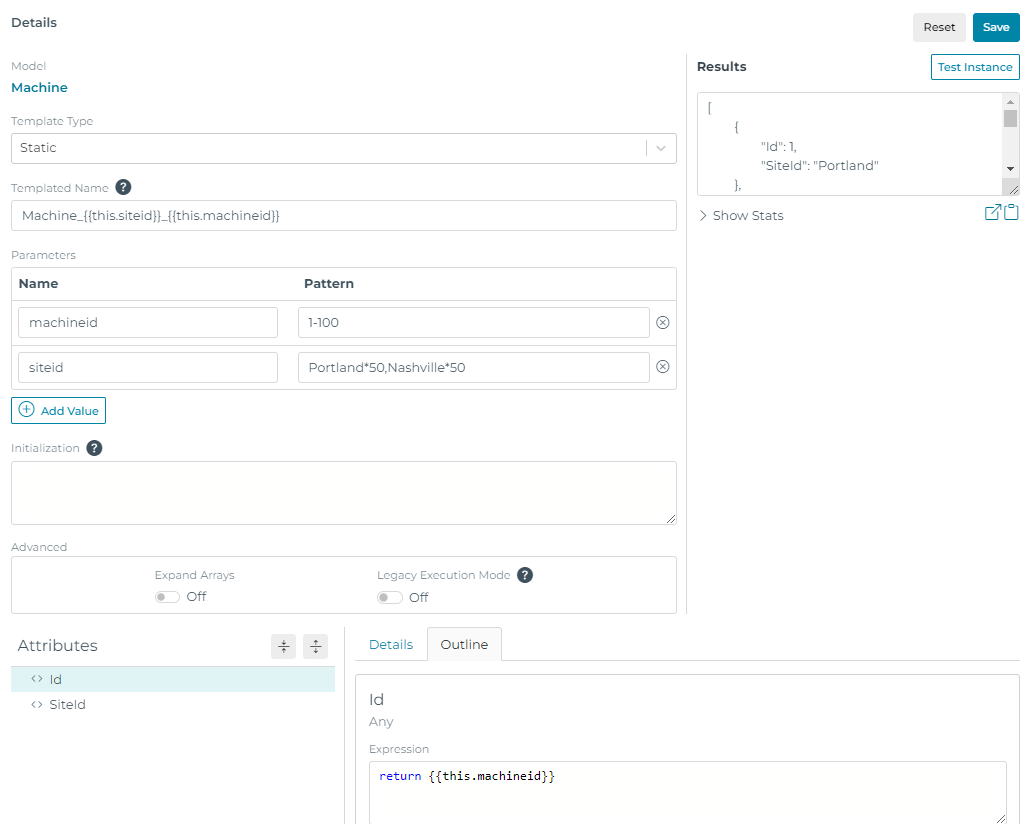Click the siteid name field
The image size is (1027, 824).
click(x=148, y=367)
